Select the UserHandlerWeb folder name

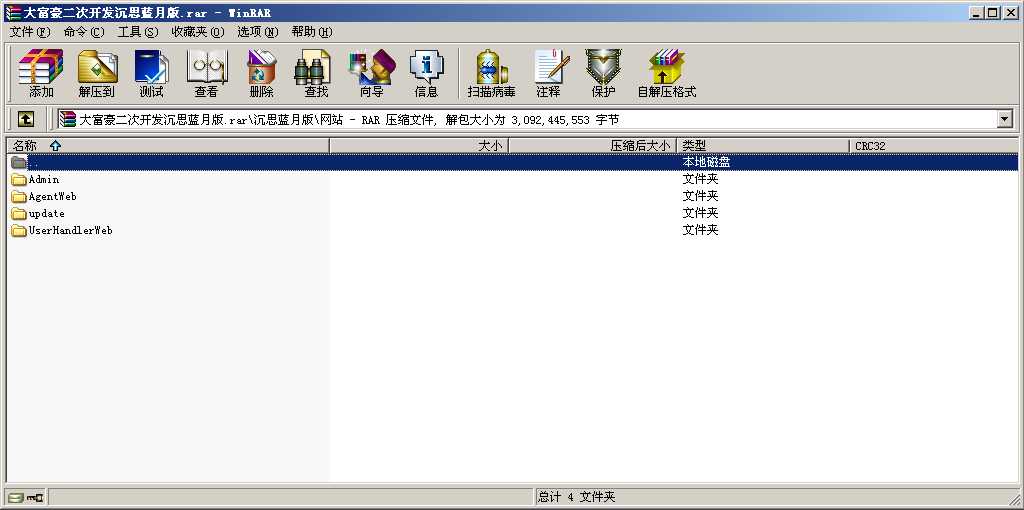(71, 231)
